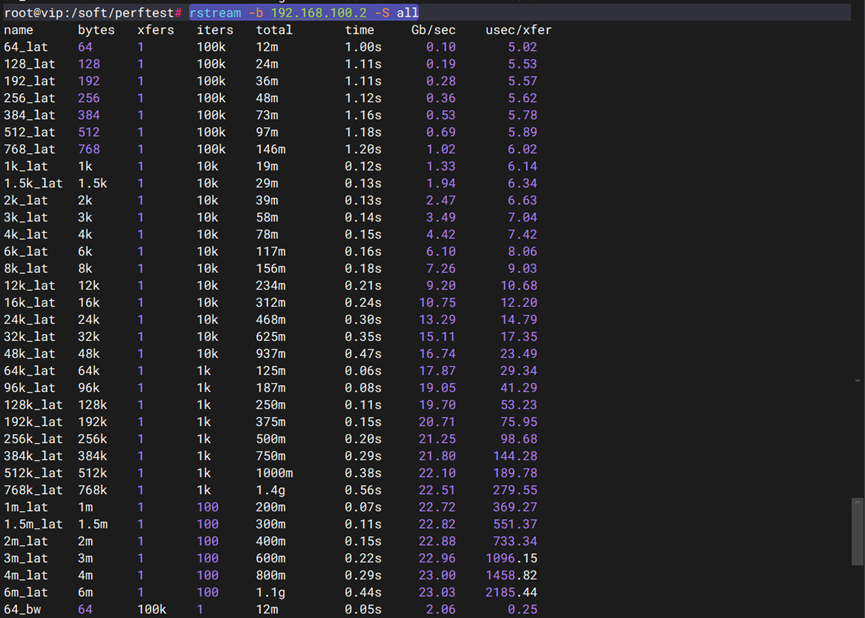Select the 1.5k_lat row name

pos(33,184)
